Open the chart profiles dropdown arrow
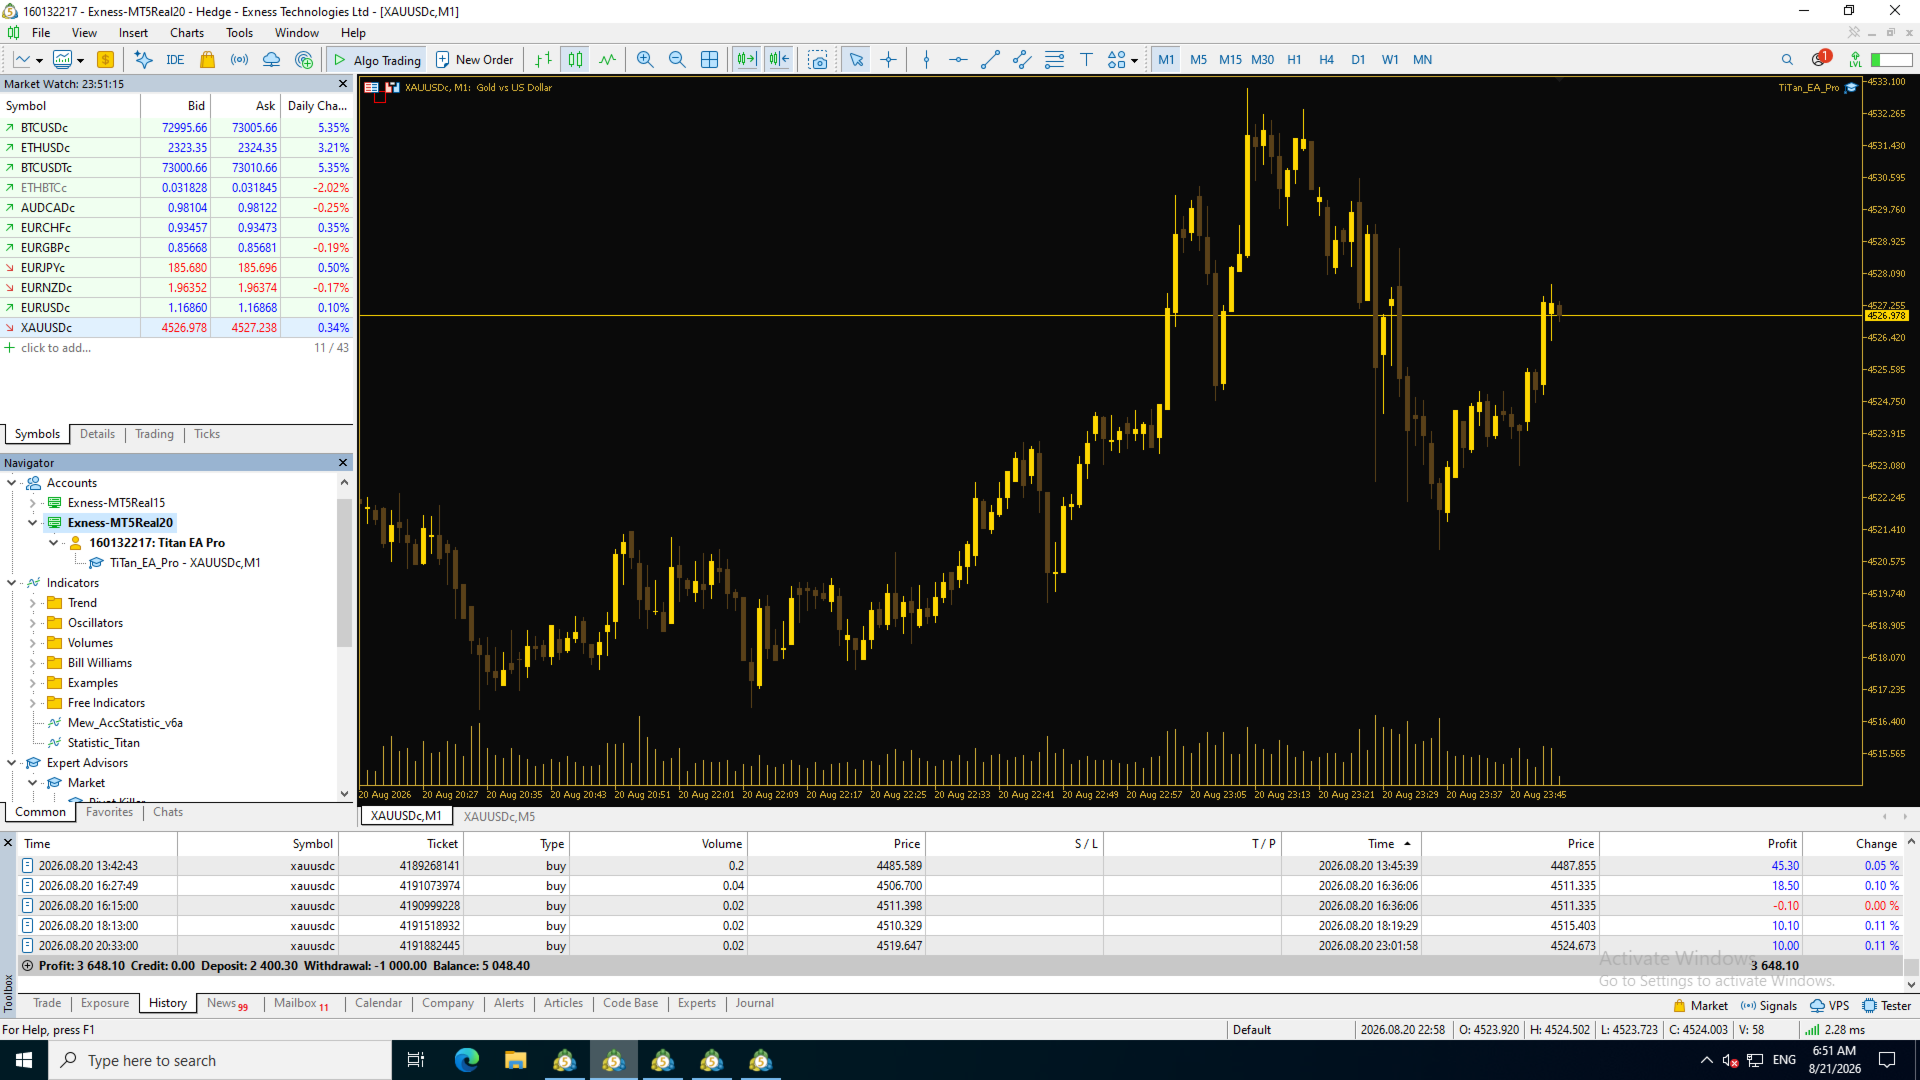The width and height of the screenshot is (1920, 1080). 80,61
